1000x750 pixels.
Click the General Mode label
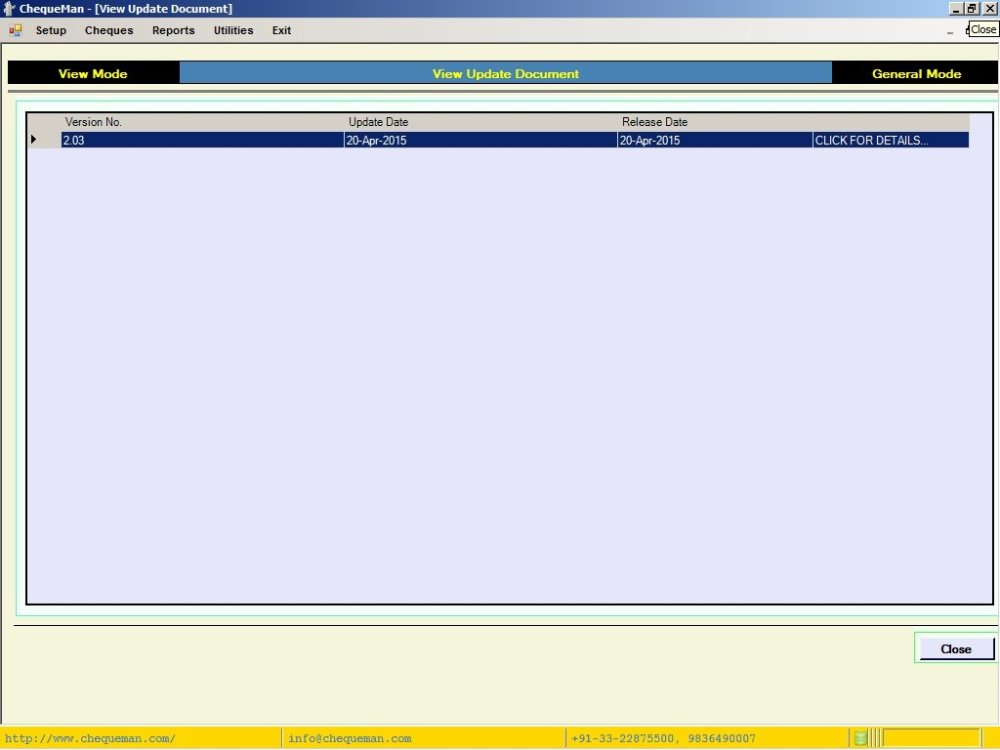click(x=916, y=74)
